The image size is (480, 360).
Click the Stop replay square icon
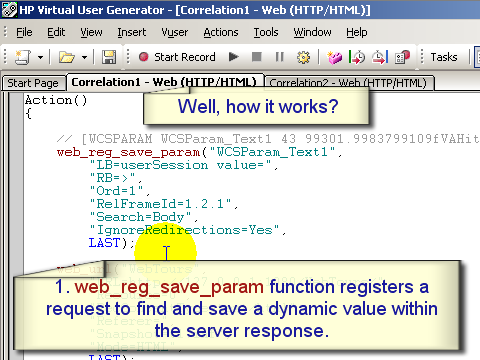point(256,57)
